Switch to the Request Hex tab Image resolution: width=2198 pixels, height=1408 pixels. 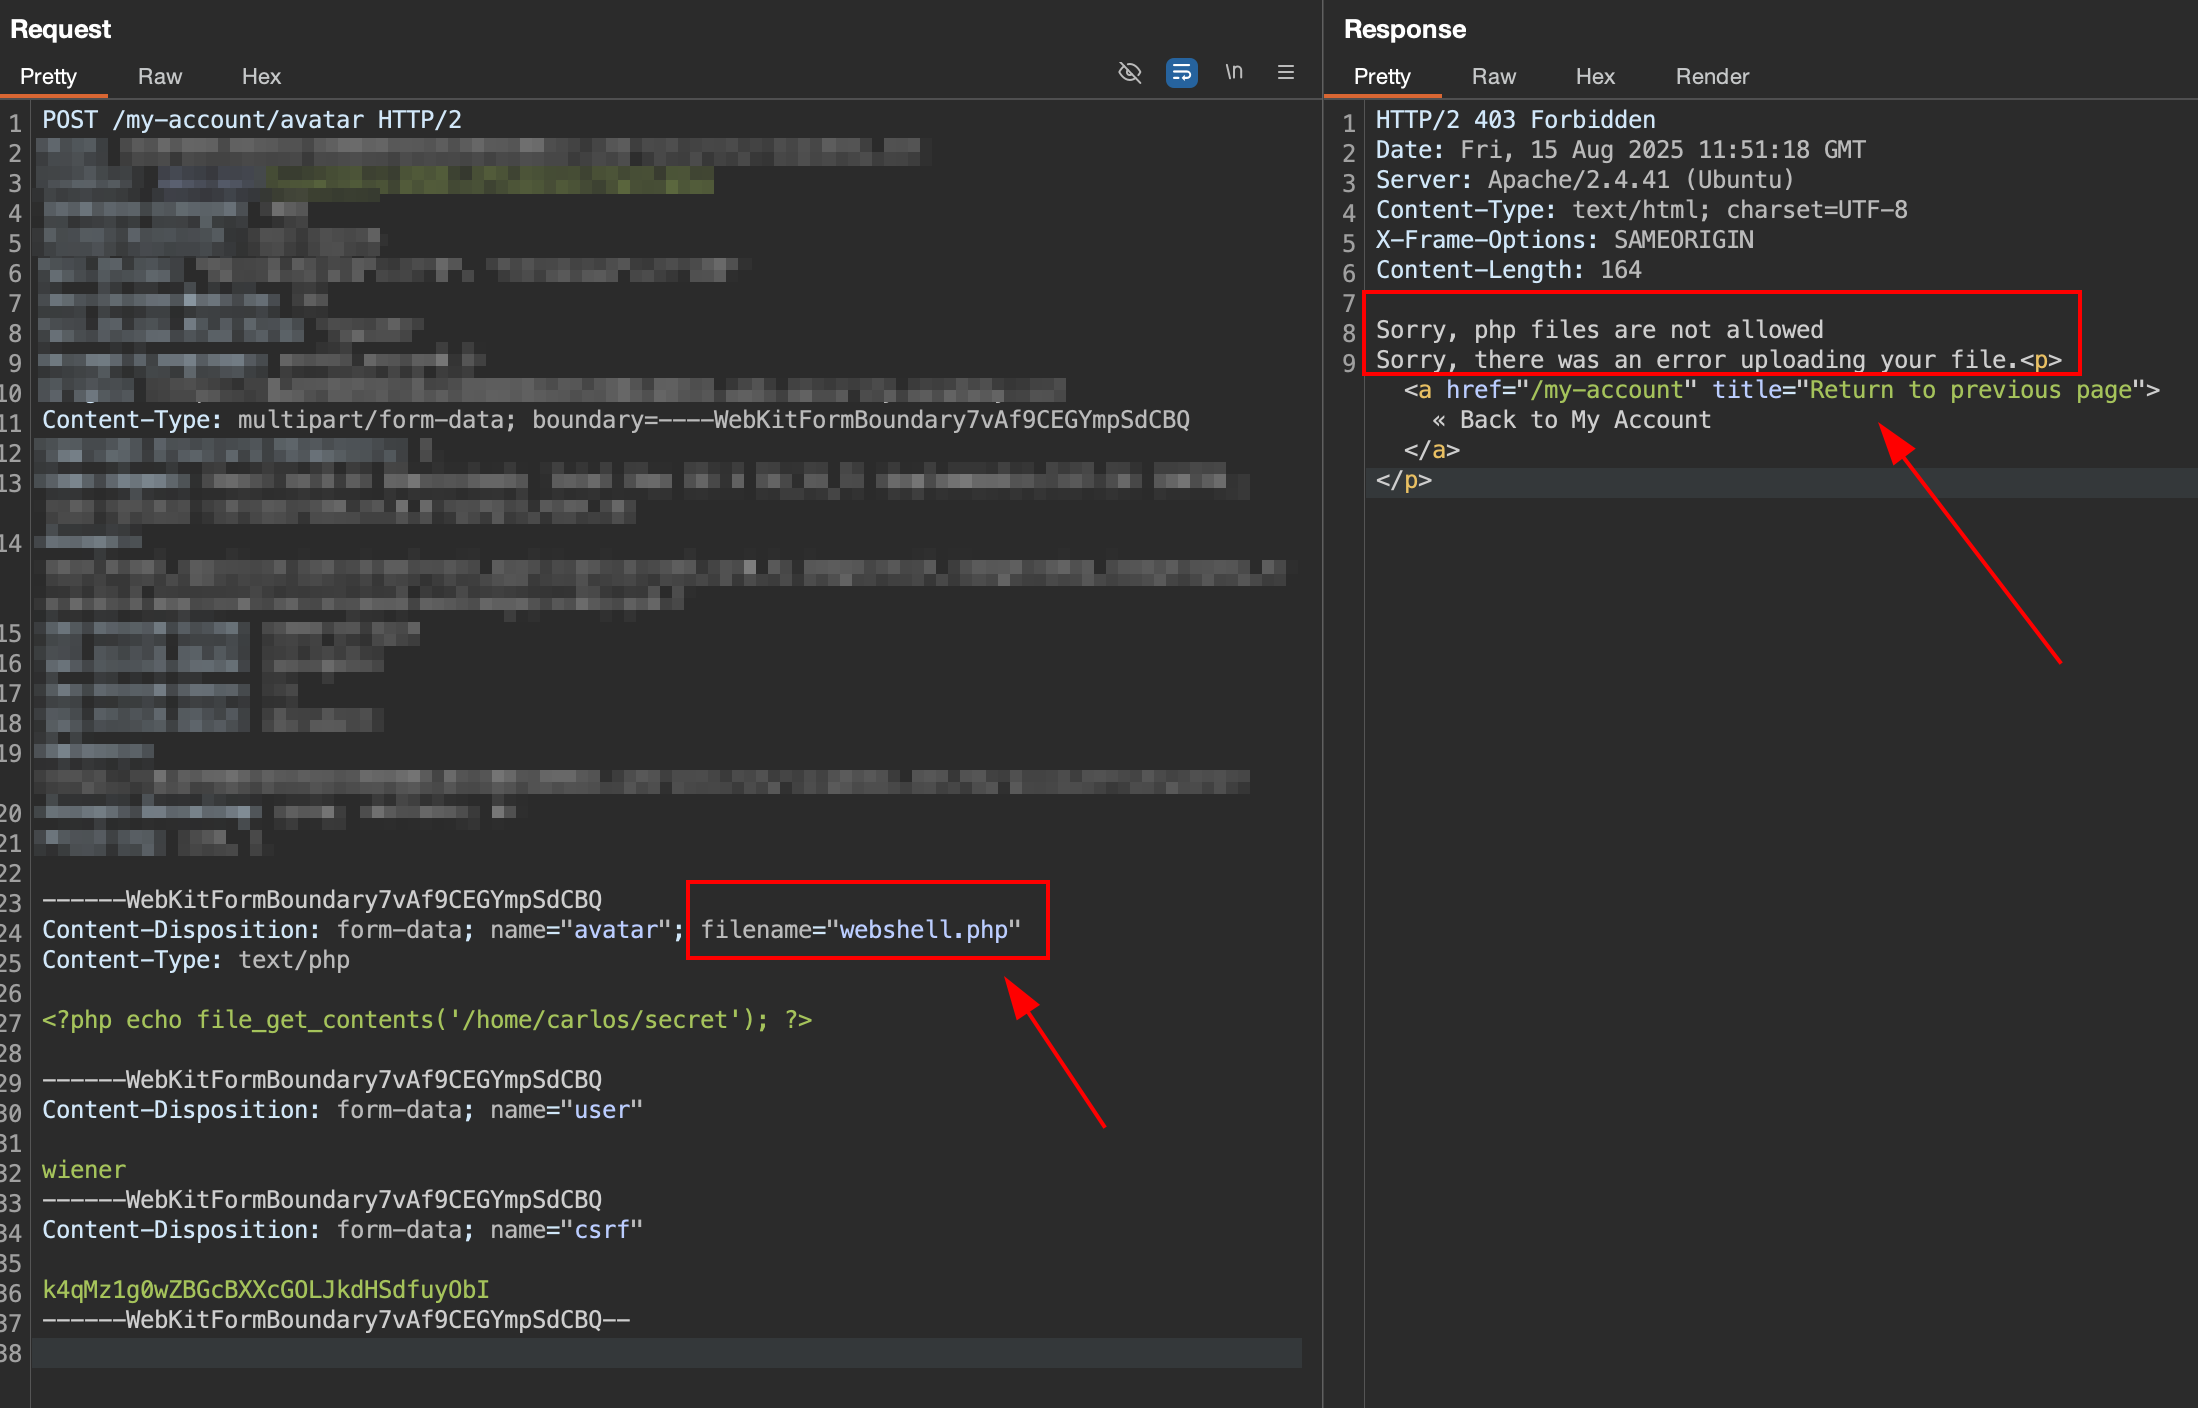point(261,76)
